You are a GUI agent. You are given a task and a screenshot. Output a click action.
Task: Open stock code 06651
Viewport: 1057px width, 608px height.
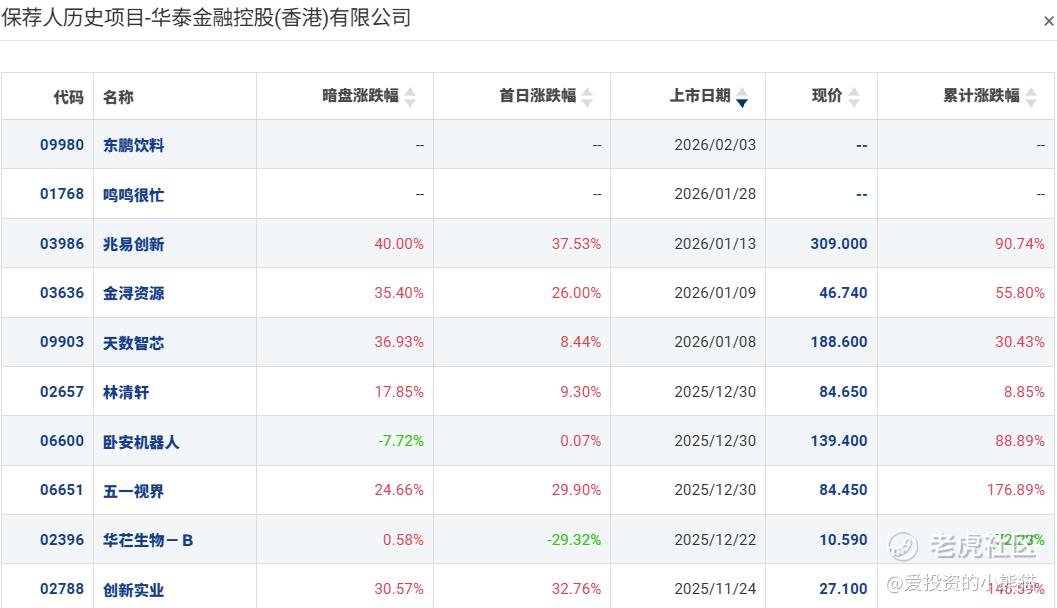[62, 490]
